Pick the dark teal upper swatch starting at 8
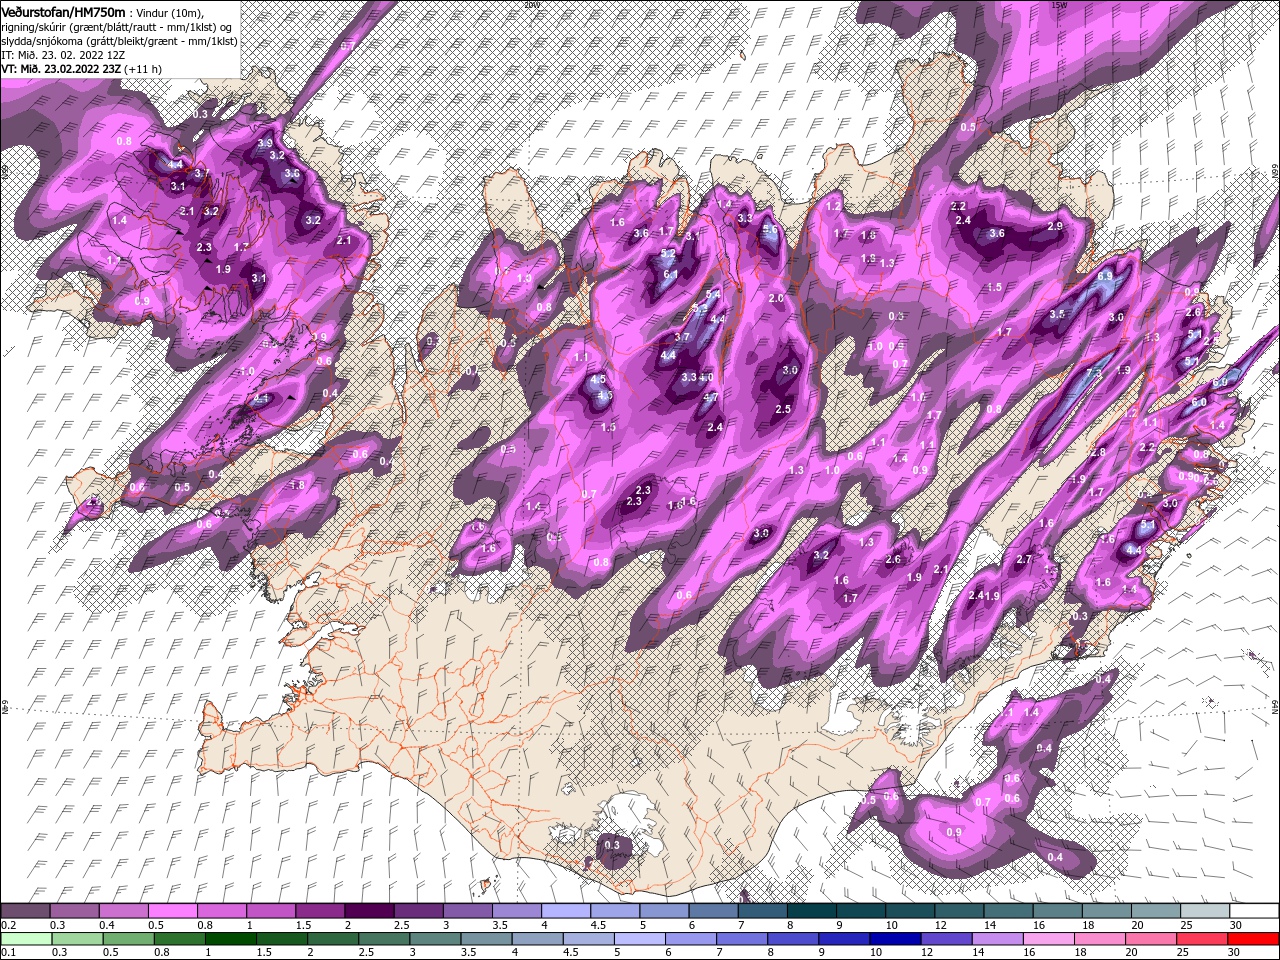The image size is (1280, 960). click(x=812, y=911)
